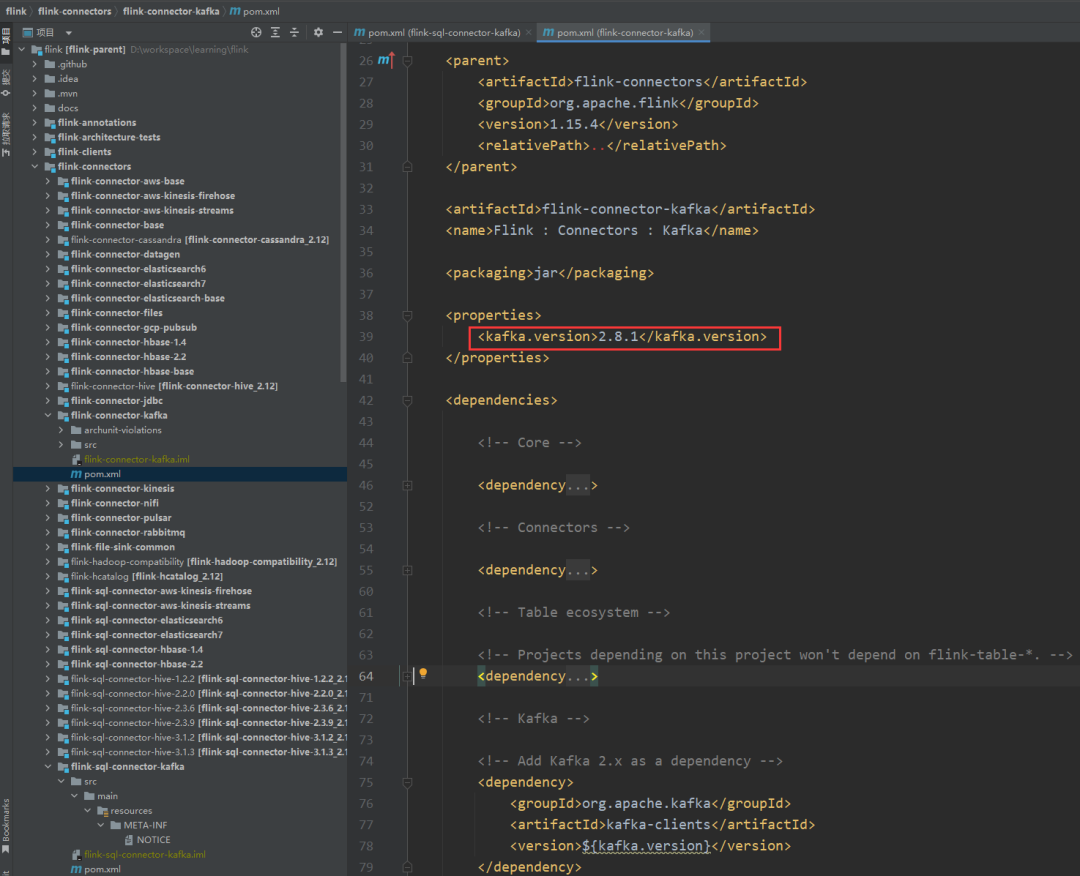Click the Collapse All icon in project panel
The height and width of the screenshot is (876, 1080).
point(293,32)
